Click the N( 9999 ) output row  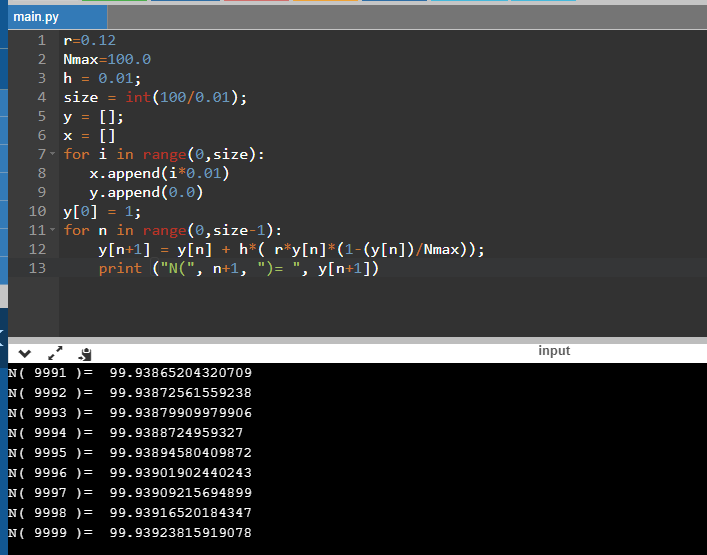point(130,532)
